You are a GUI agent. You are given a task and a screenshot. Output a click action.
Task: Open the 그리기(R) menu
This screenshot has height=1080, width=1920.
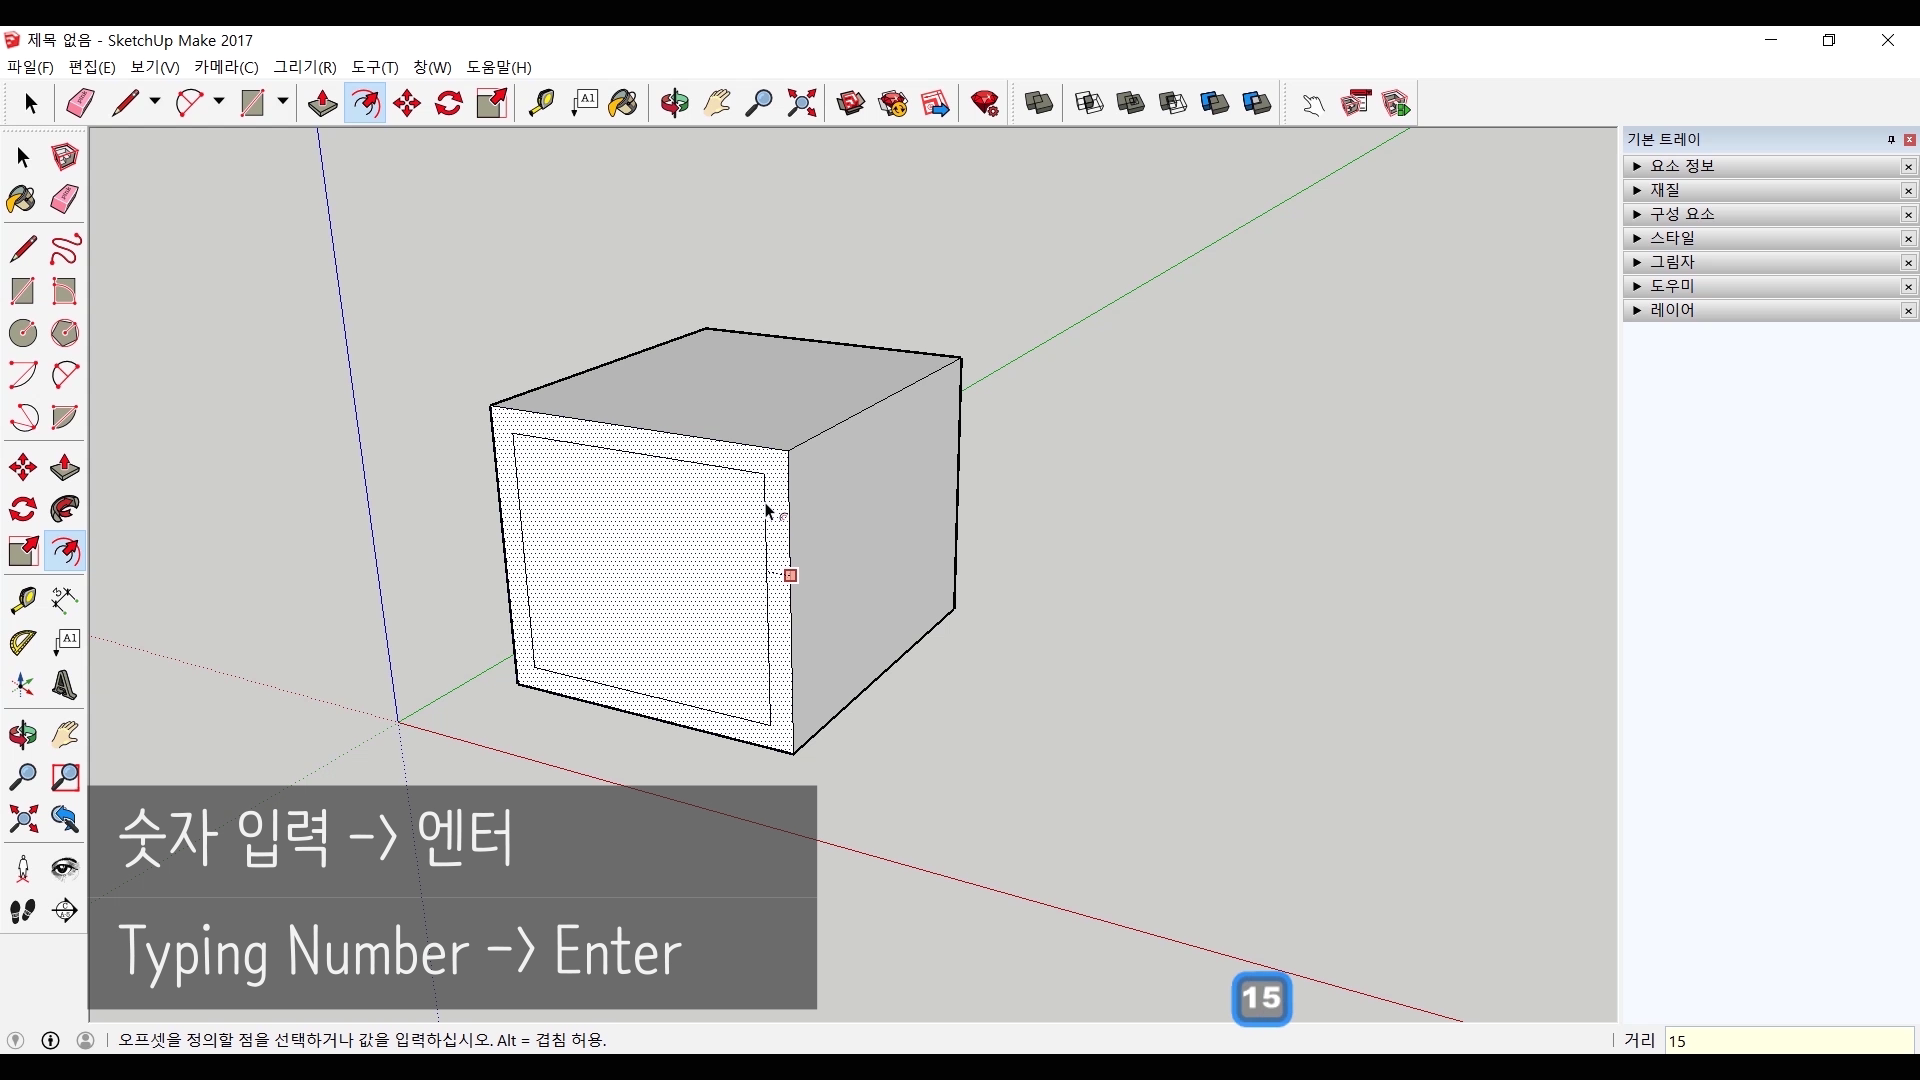pos(305,67)
